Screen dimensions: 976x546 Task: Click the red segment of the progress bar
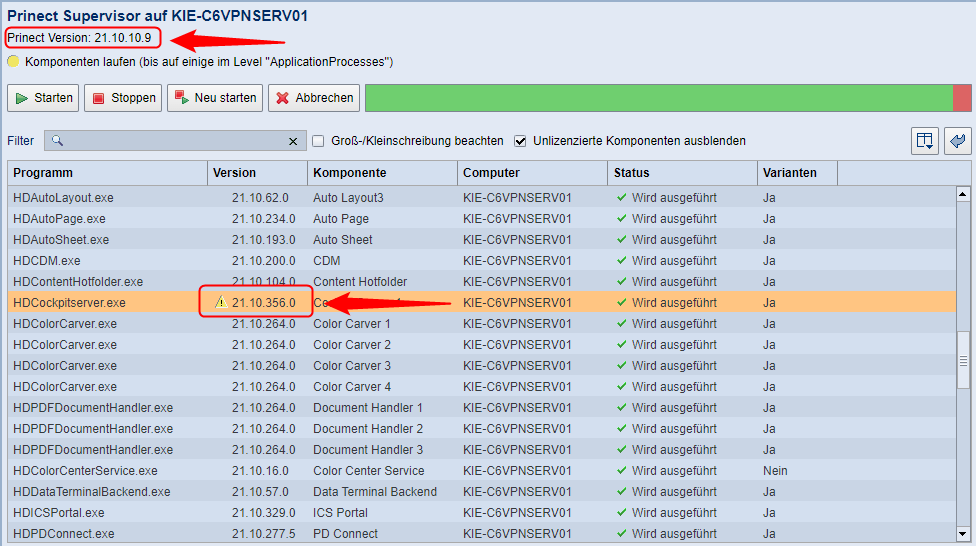pyautogui.click(x=962, y=98)
